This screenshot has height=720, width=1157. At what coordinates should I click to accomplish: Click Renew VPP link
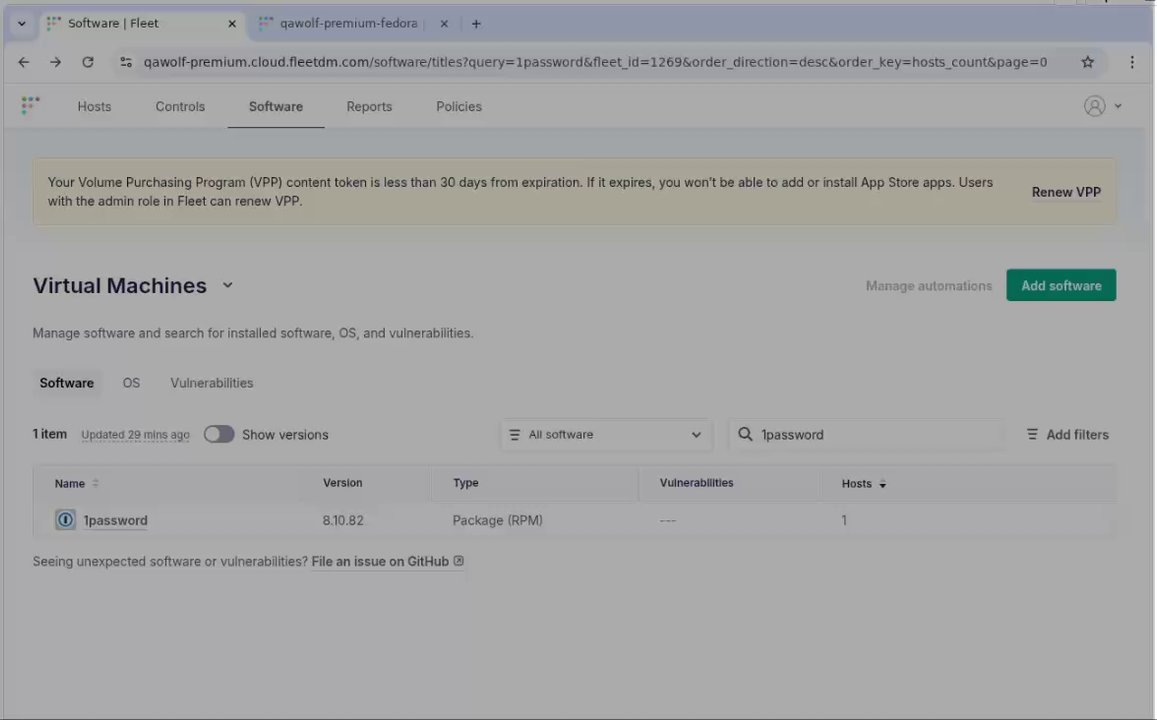point(1066,192)
